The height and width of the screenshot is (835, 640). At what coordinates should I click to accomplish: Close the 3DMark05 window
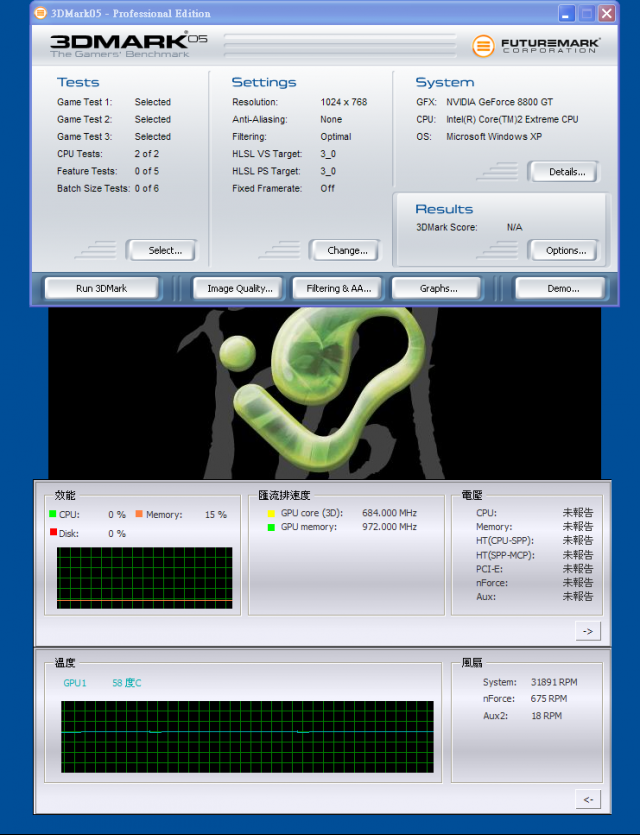pos(606,13)
